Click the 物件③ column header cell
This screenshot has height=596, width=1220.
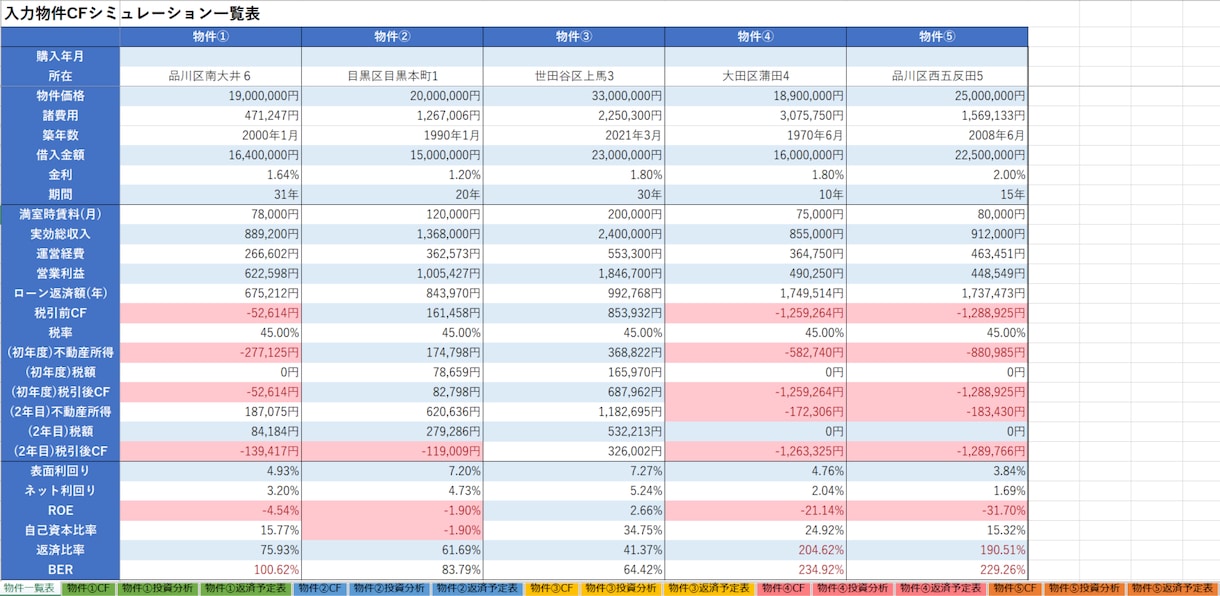(574, 36)
